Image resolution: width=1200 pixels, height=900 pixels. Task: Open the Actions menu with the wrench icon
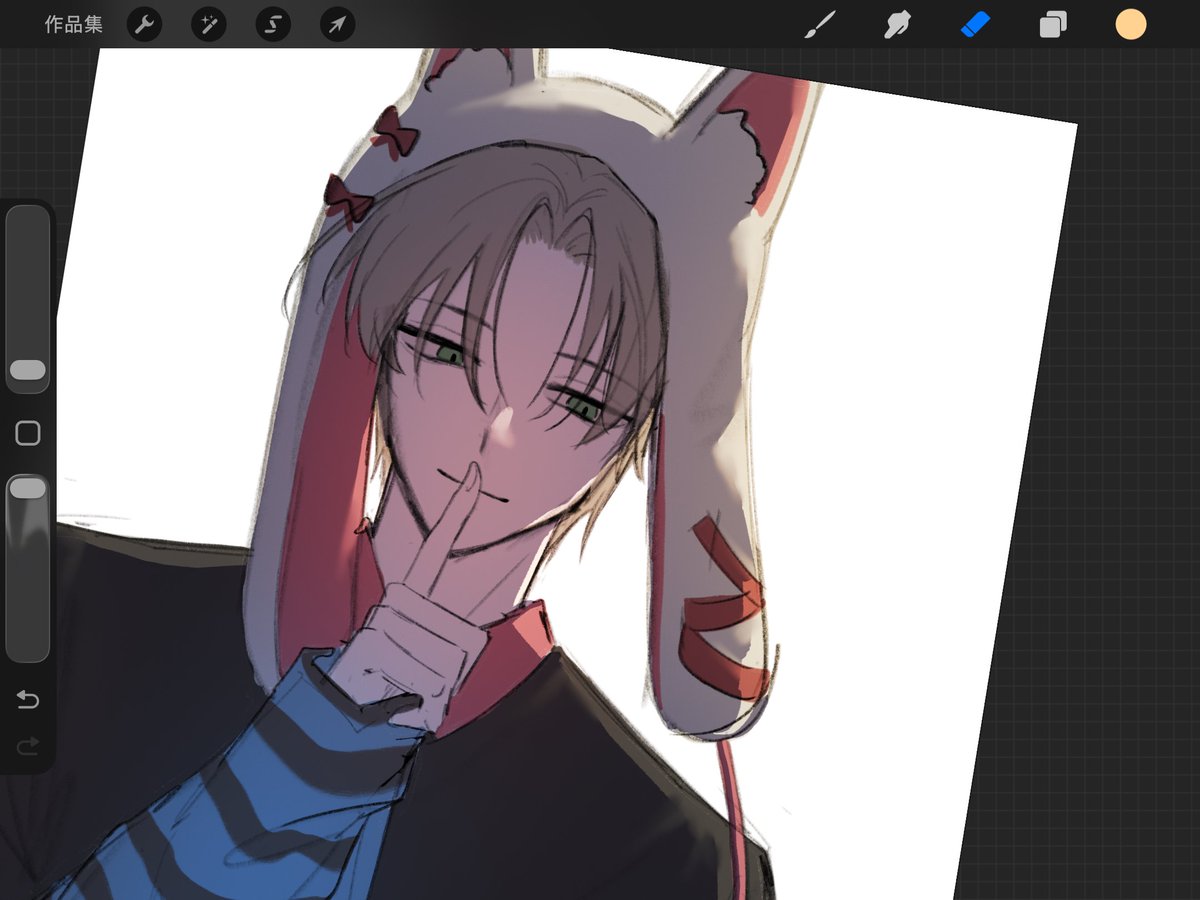(145, 24)
